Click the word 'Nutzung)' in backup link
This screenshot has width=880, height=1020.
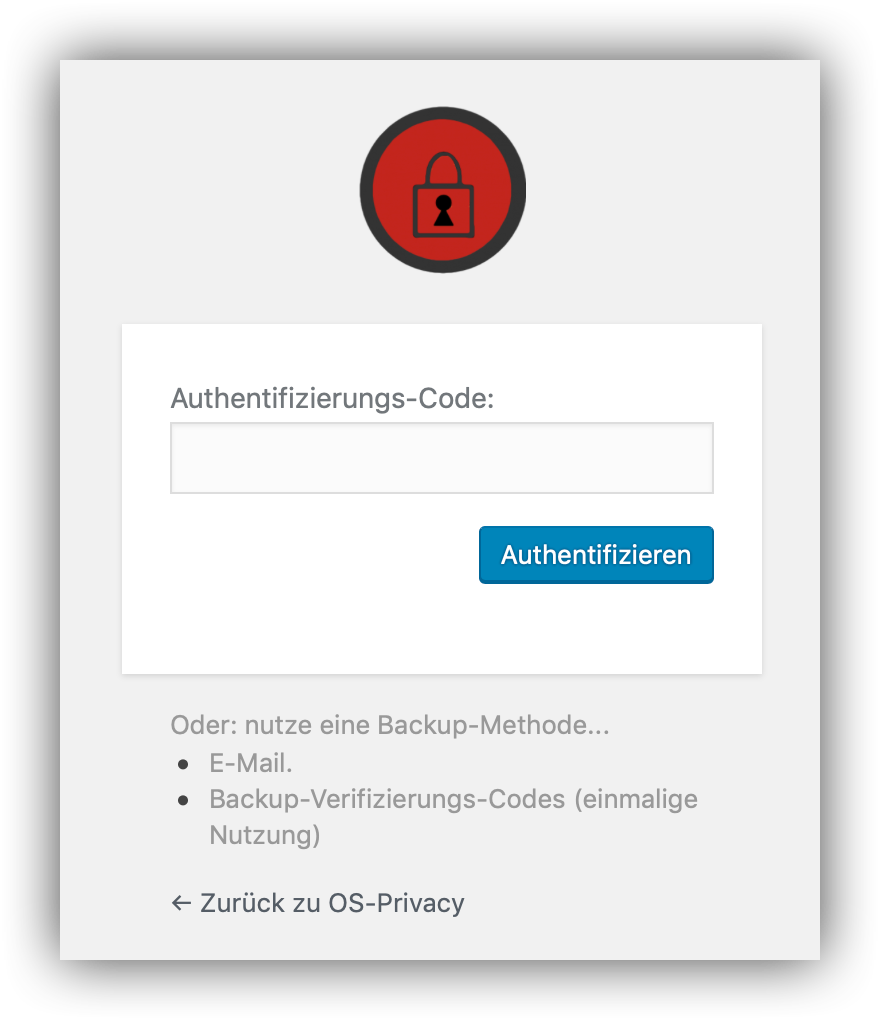[x=265, y=835]
